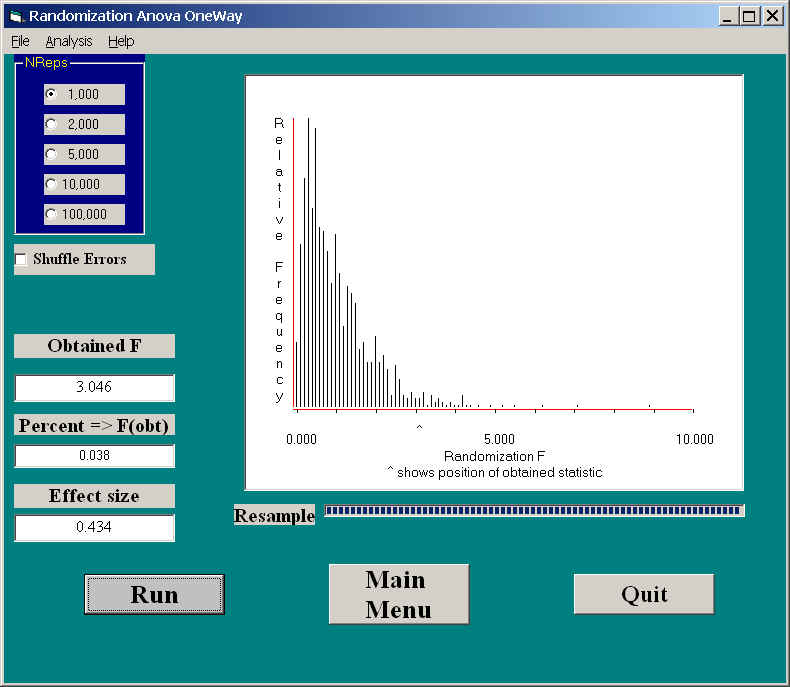Minimize the Randomization Anova window

pos(728,16)
